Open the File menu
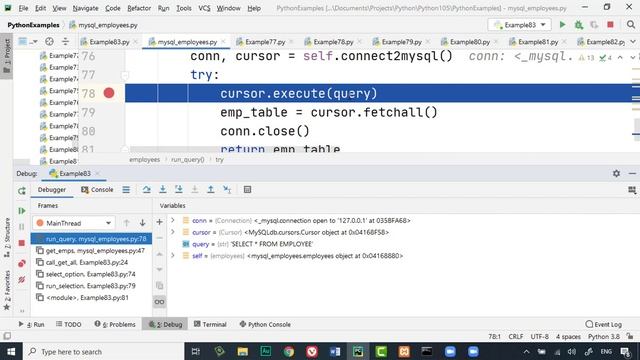Viewport: 640px width, 360px height. pos(23,8)
